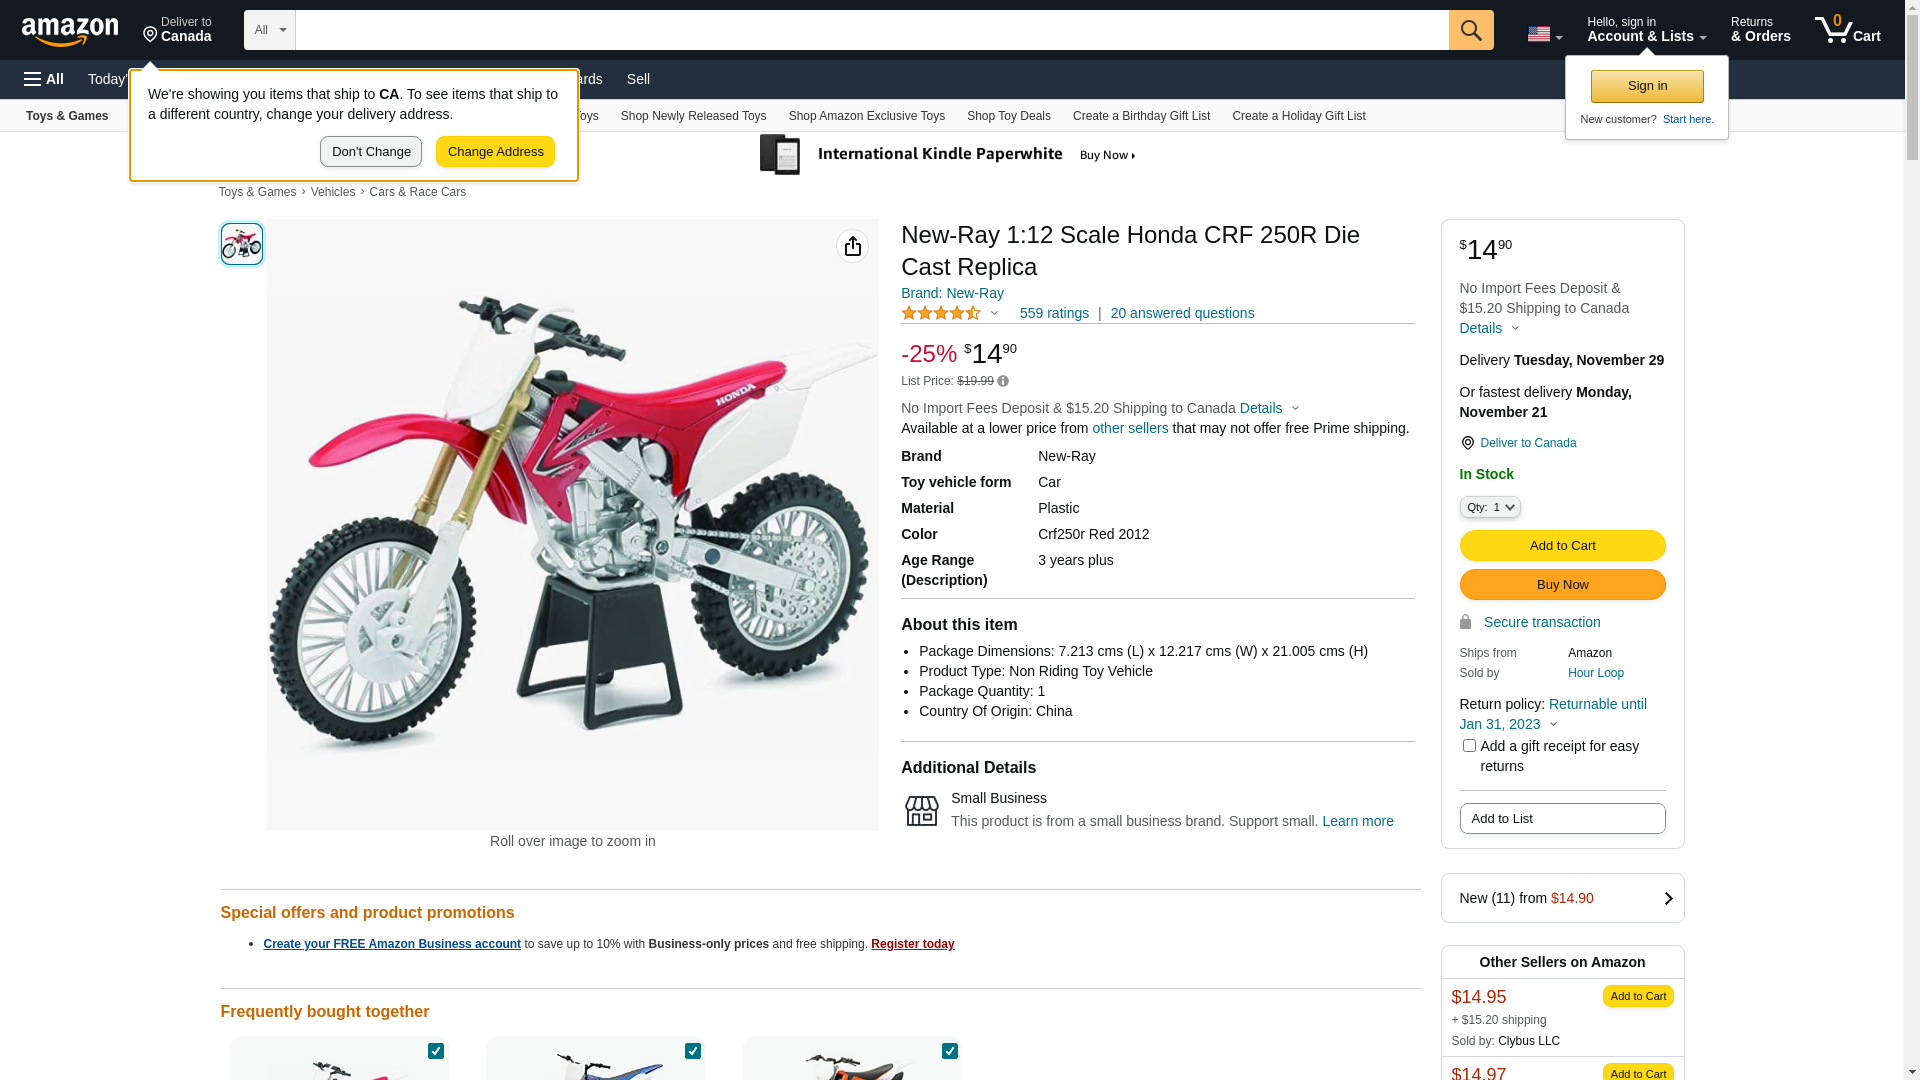Uncheck the first frequently bought item
Screen dimensions: 1920x1080
pyautogui.click(x=436, y=1051)
